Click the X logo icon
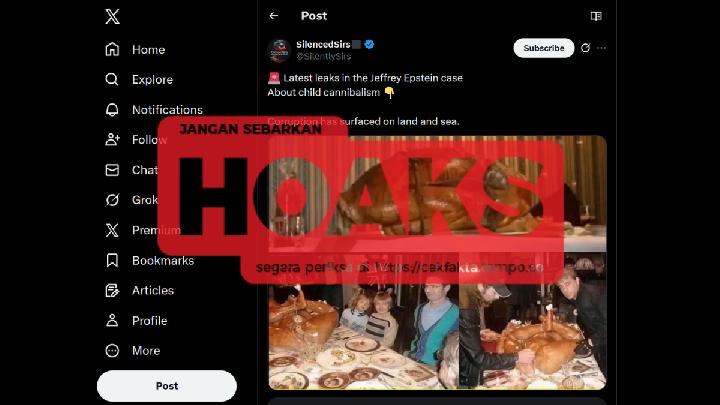Image resolution: width=720 pixels, height=405 pixels. coord(112,17)
